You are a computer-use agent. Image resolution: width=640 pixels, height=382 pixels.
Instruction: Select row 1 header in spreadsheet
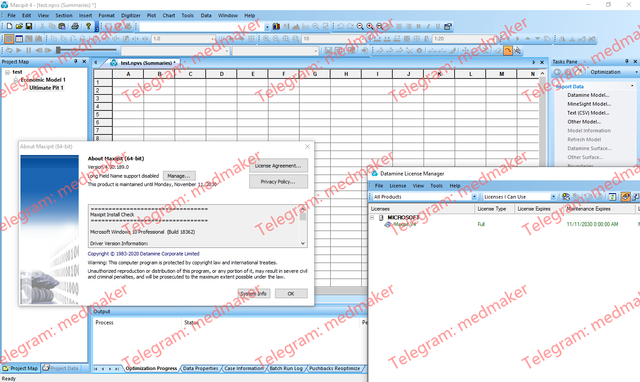(103, 82)
